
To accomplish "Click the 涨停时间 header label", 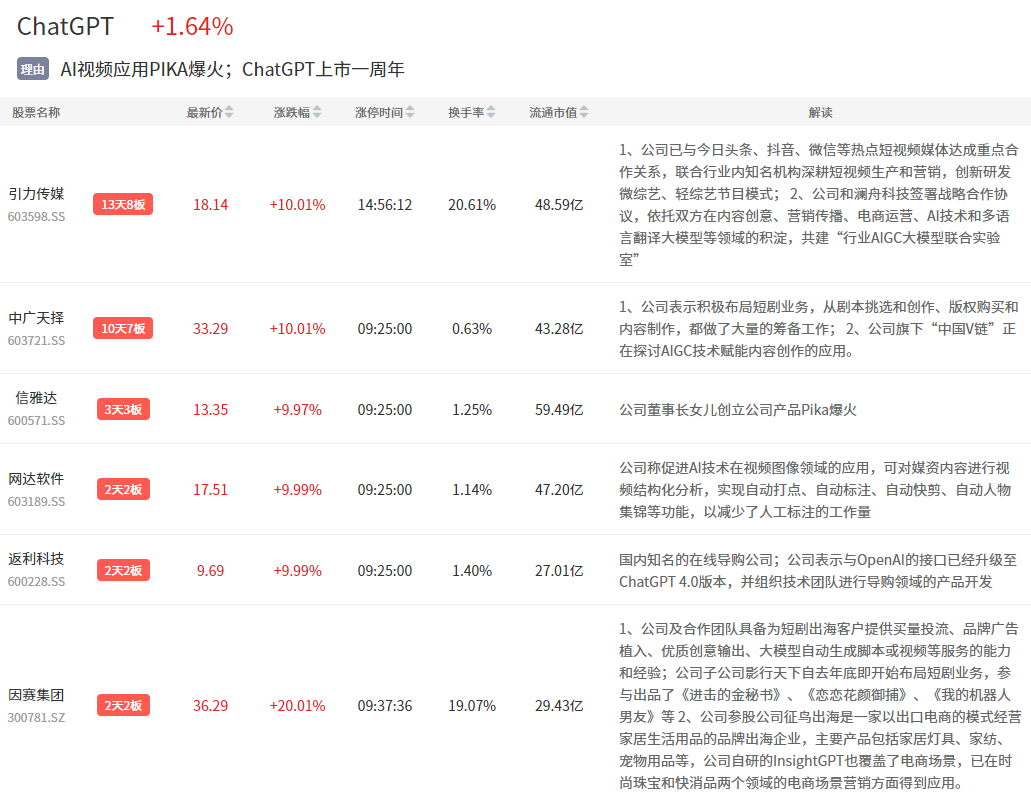I will pyautogui.click(x=379, y=112).
